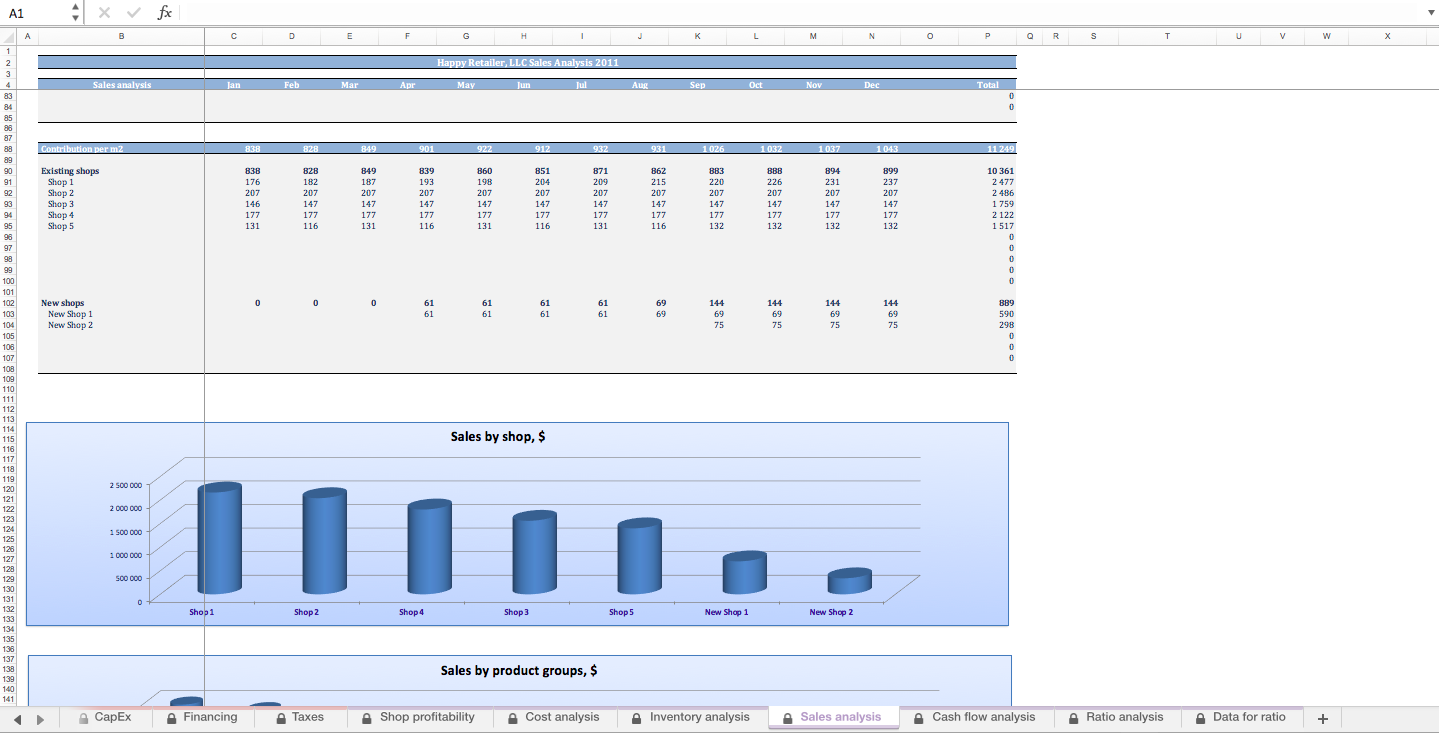This screenshot has width=1439, height=733.
Task: Select the Shop 2 row label cell
Action: click(x=122, y=193)
